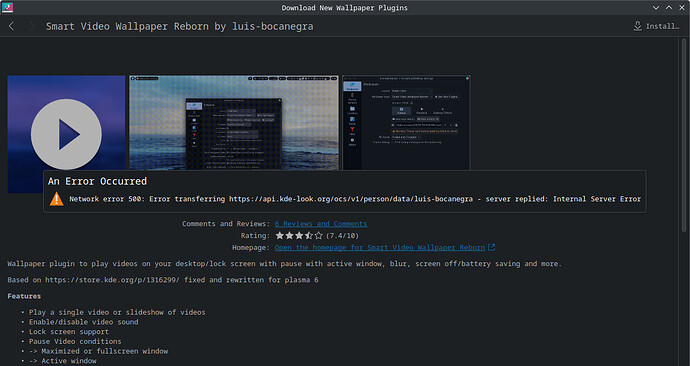Play the video preview thumbnail
The width and height of the screenshot is (690, 366).
click(66, 134)
